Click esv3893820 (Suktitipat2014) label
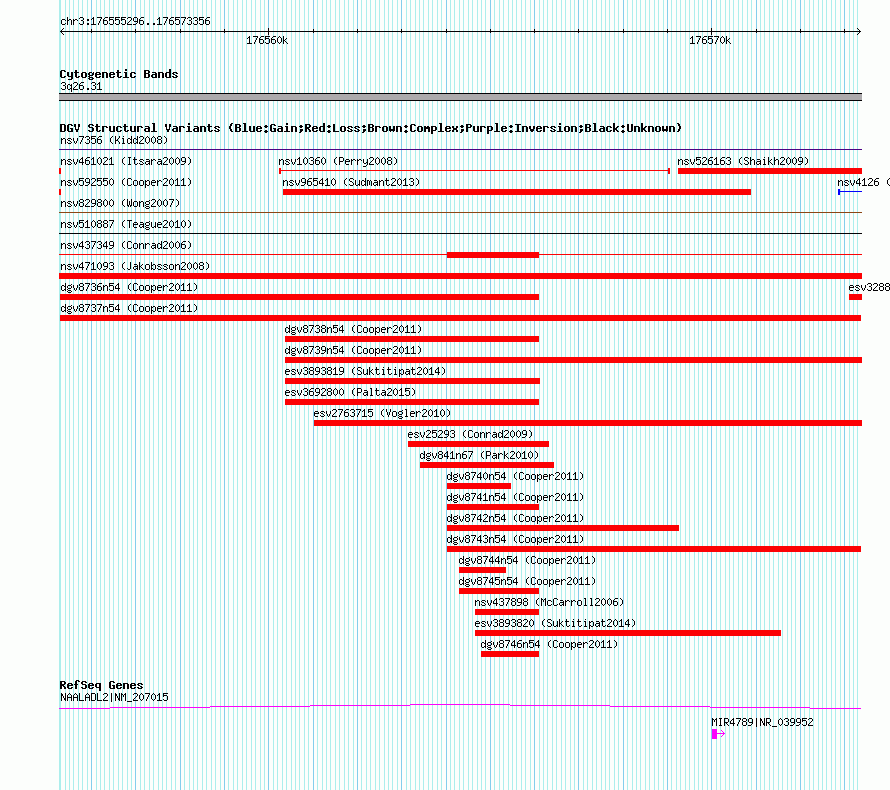This screenshot has width=890, height=790. (556, 623)
